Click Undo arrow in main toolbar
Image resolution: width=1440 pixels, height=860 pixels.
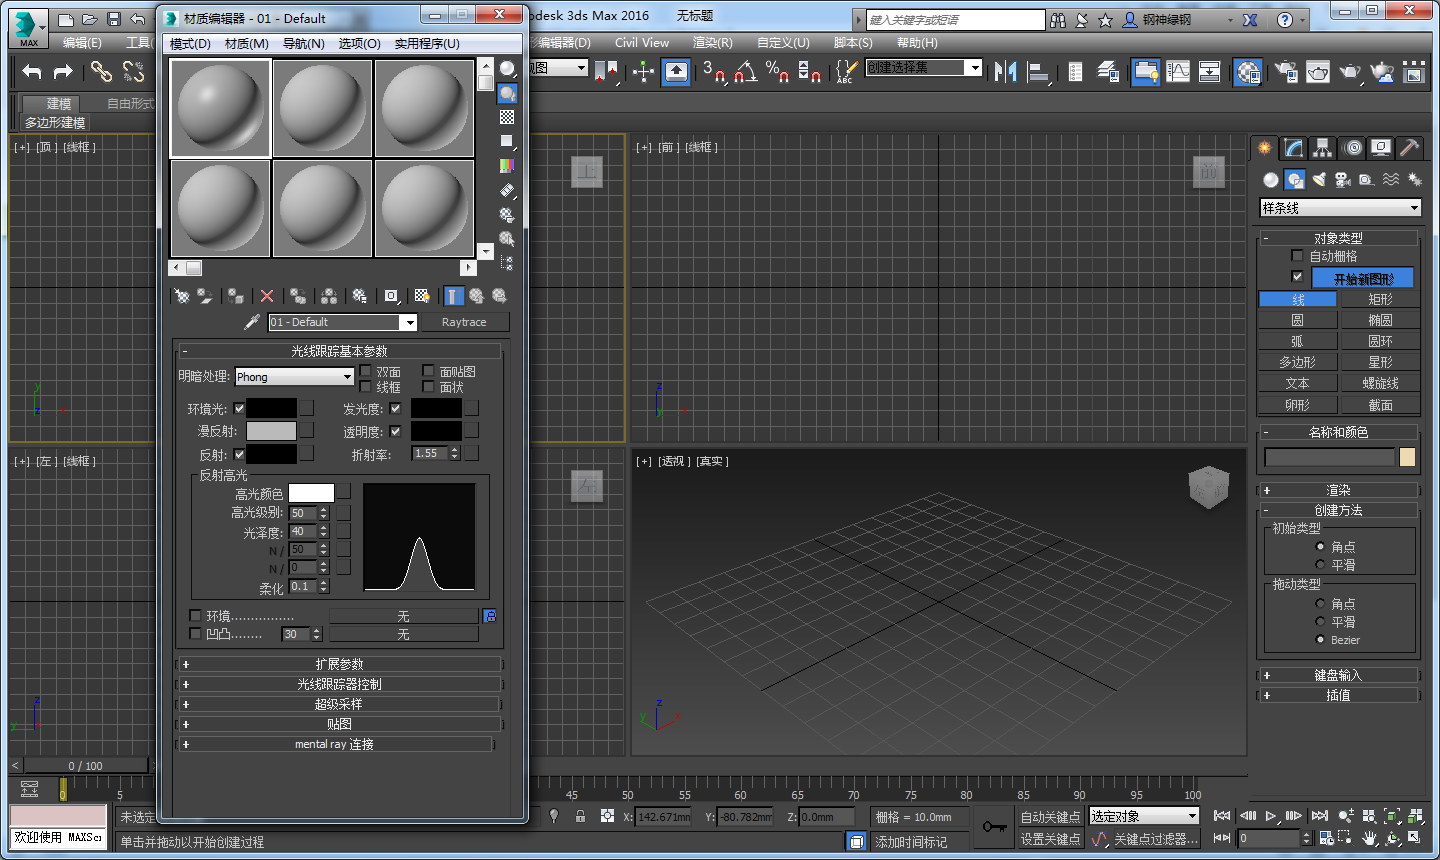[x=31, y=71]
